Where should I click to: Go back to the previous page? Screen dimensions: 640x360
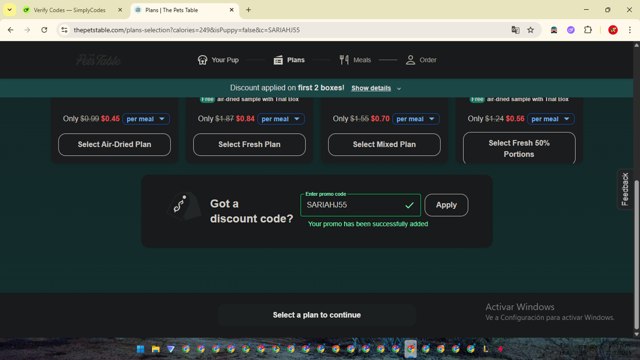(x=11, y=30)
